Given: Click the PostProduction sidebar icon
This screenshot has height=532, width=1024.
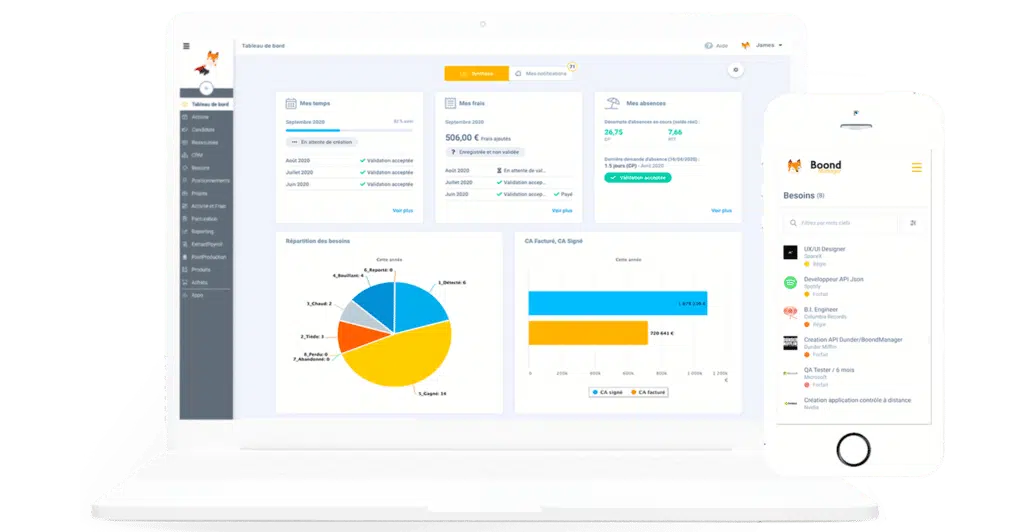Looking at the screenshot, I should pyautogui.click(x=185, y=257).
